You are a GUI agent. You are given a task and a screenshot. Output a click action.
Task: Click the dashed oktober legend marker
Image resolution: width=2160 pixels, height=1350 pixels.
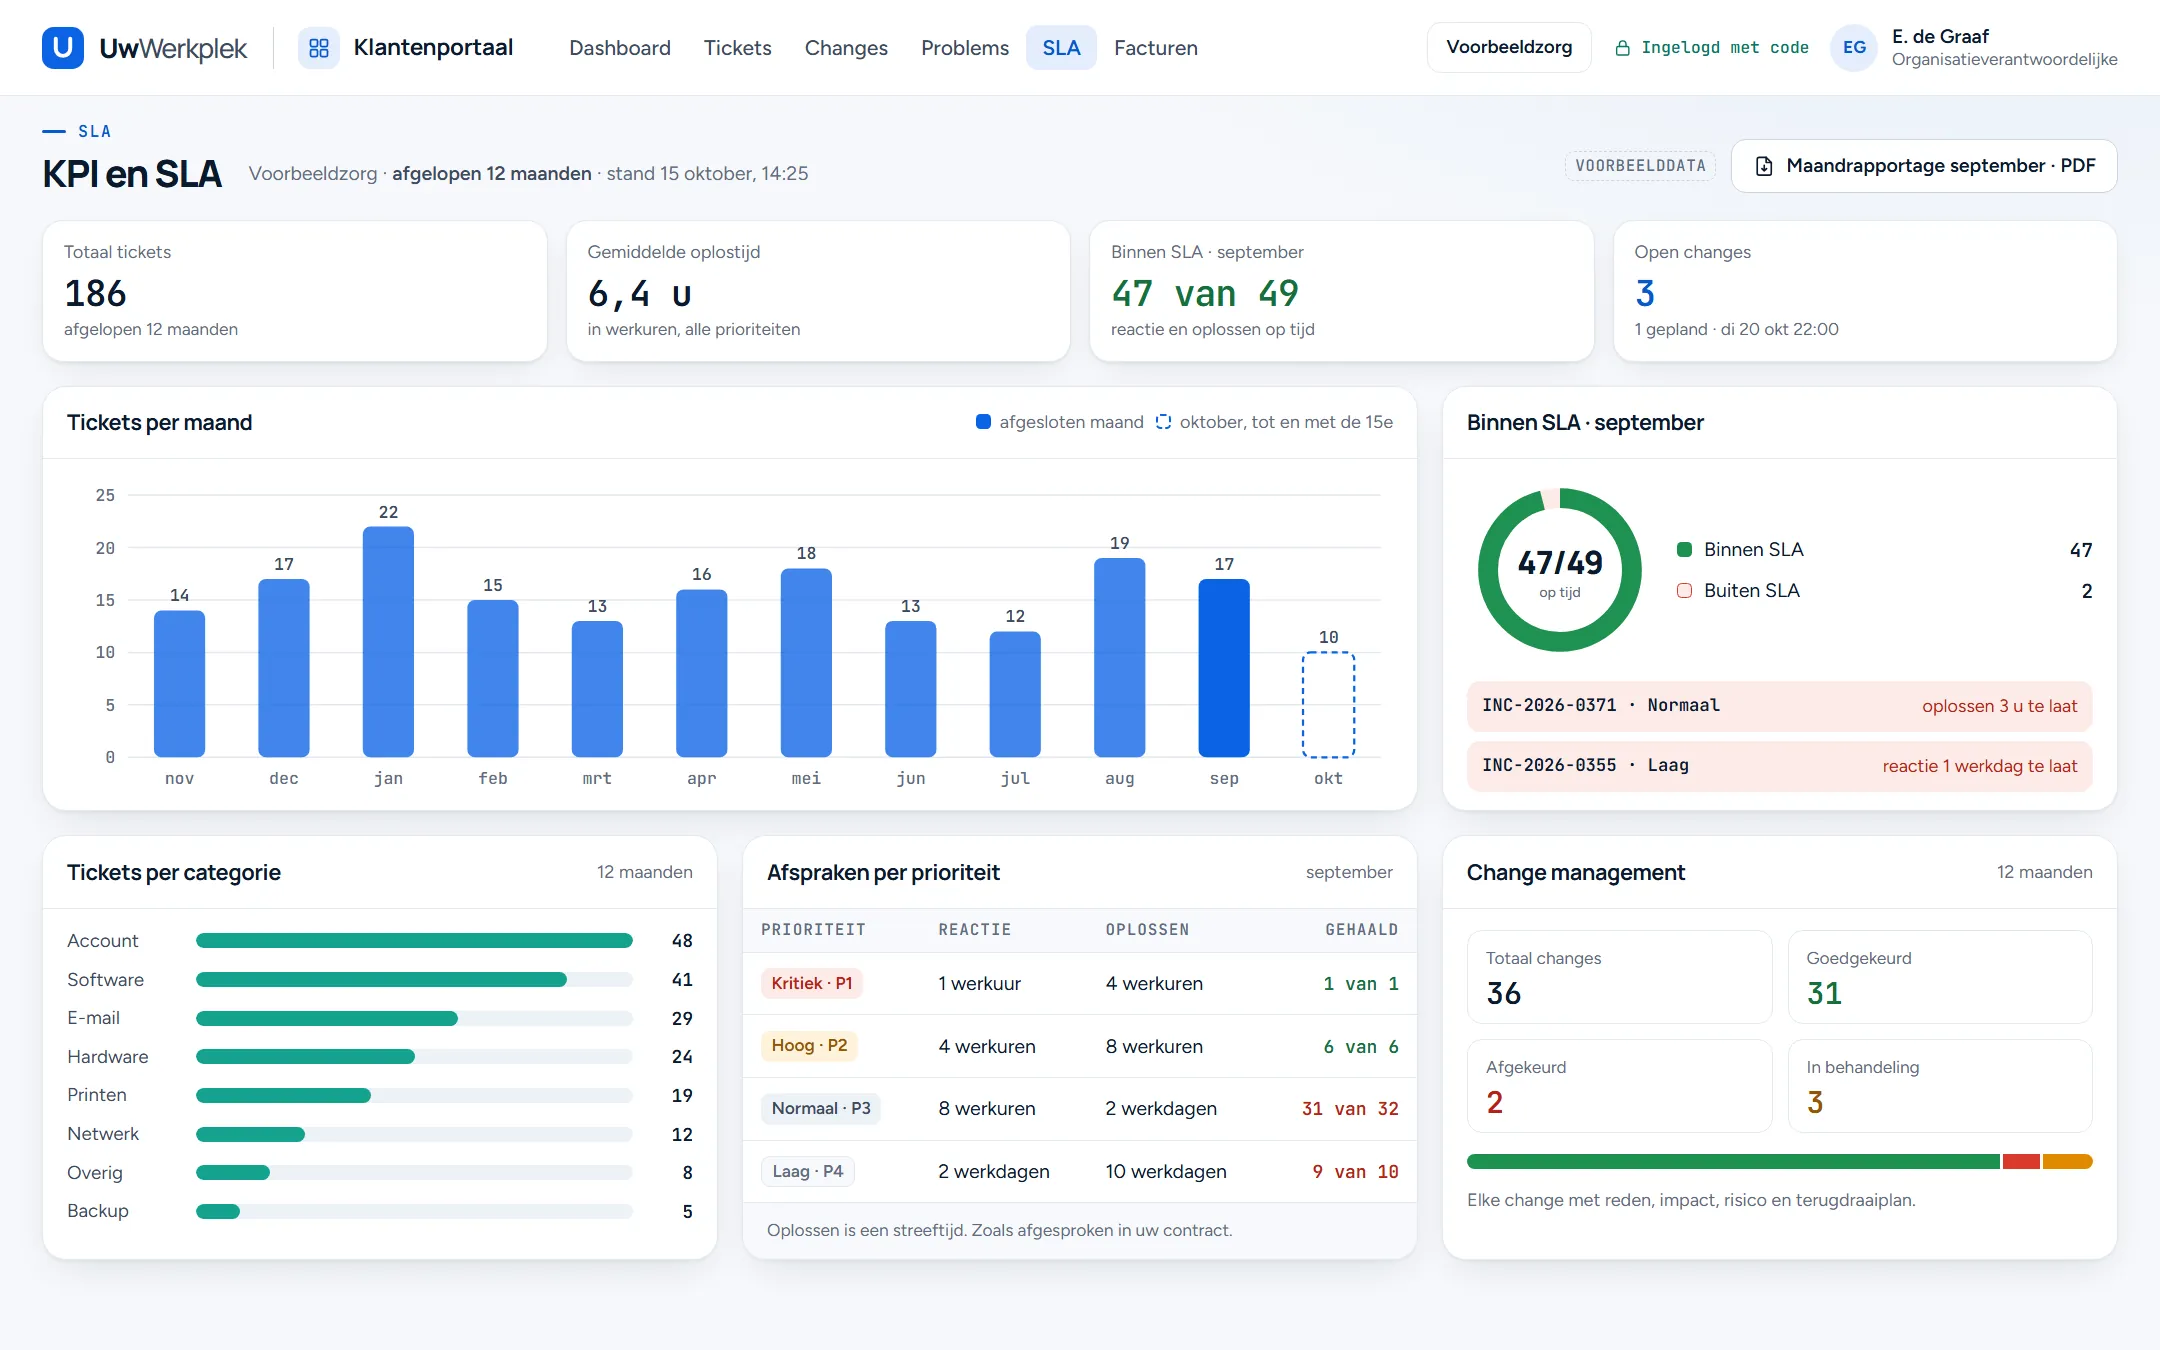pos(1163,422)
